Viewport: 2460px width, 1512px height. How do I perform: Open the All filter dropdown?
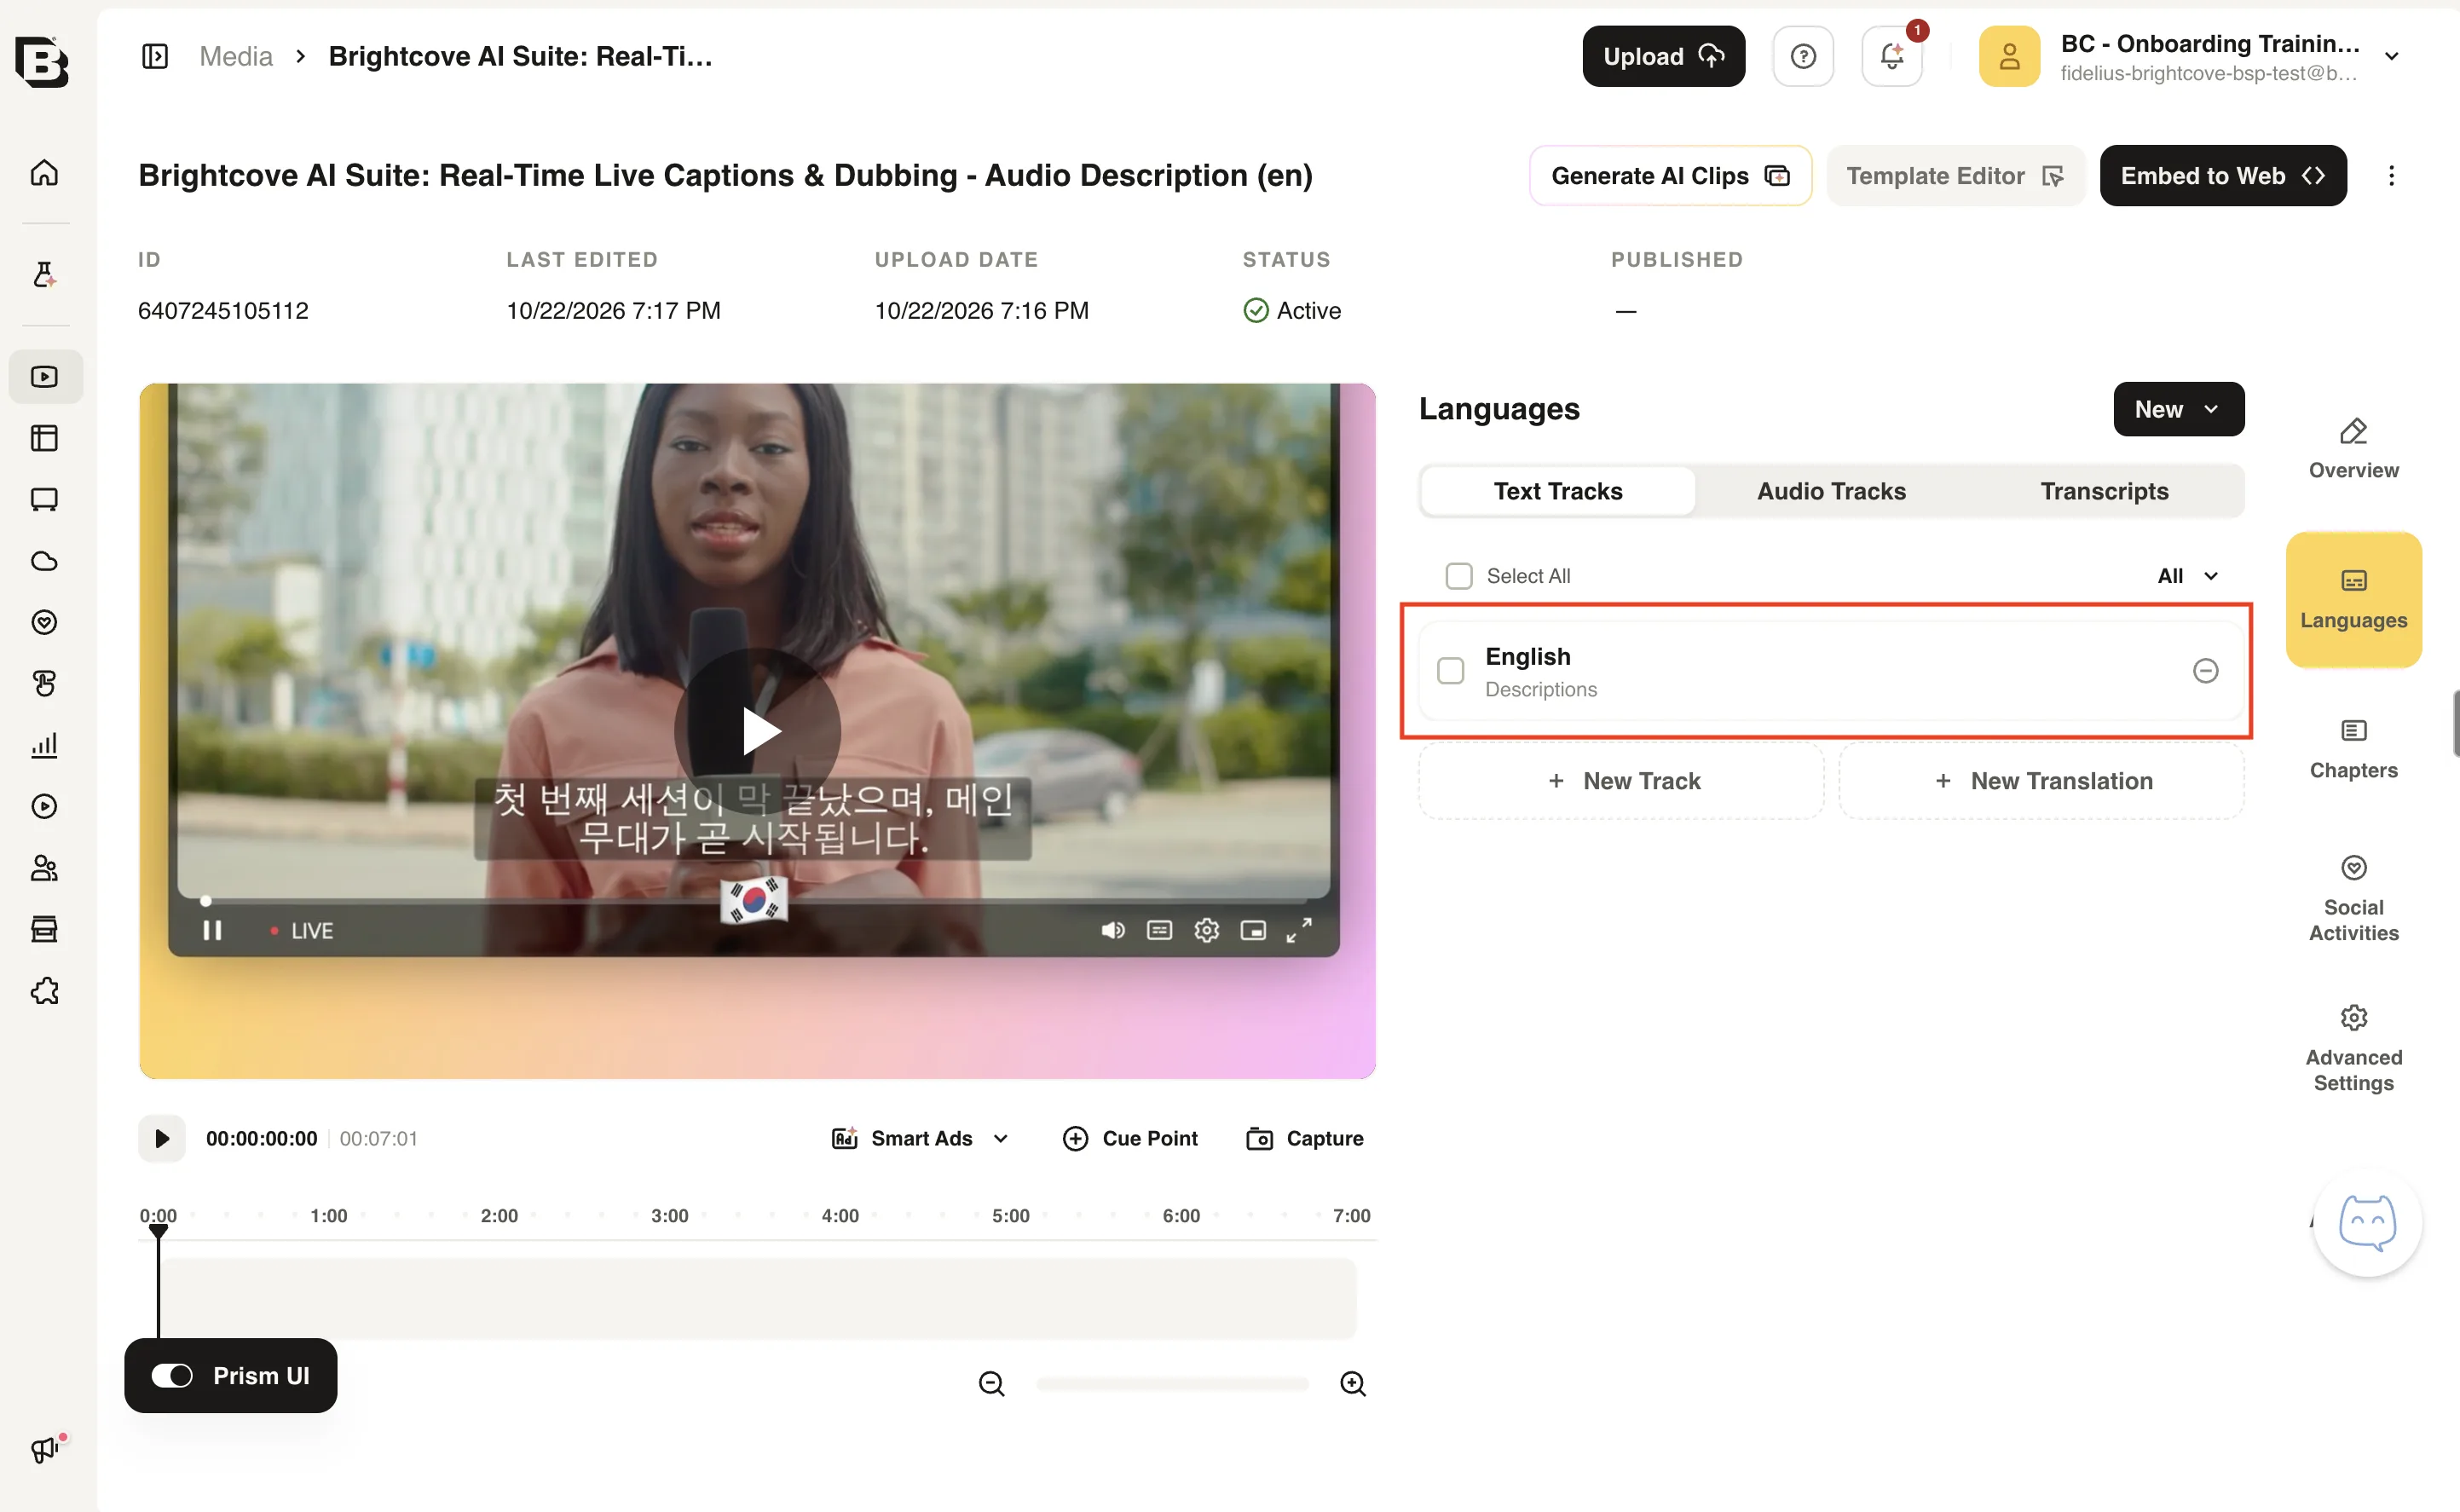tap(2187, 576)
